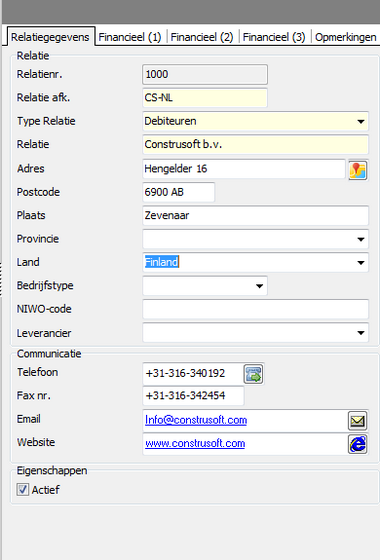
Task: Click the empty NIWO-code field
Action: click(255, 309)
